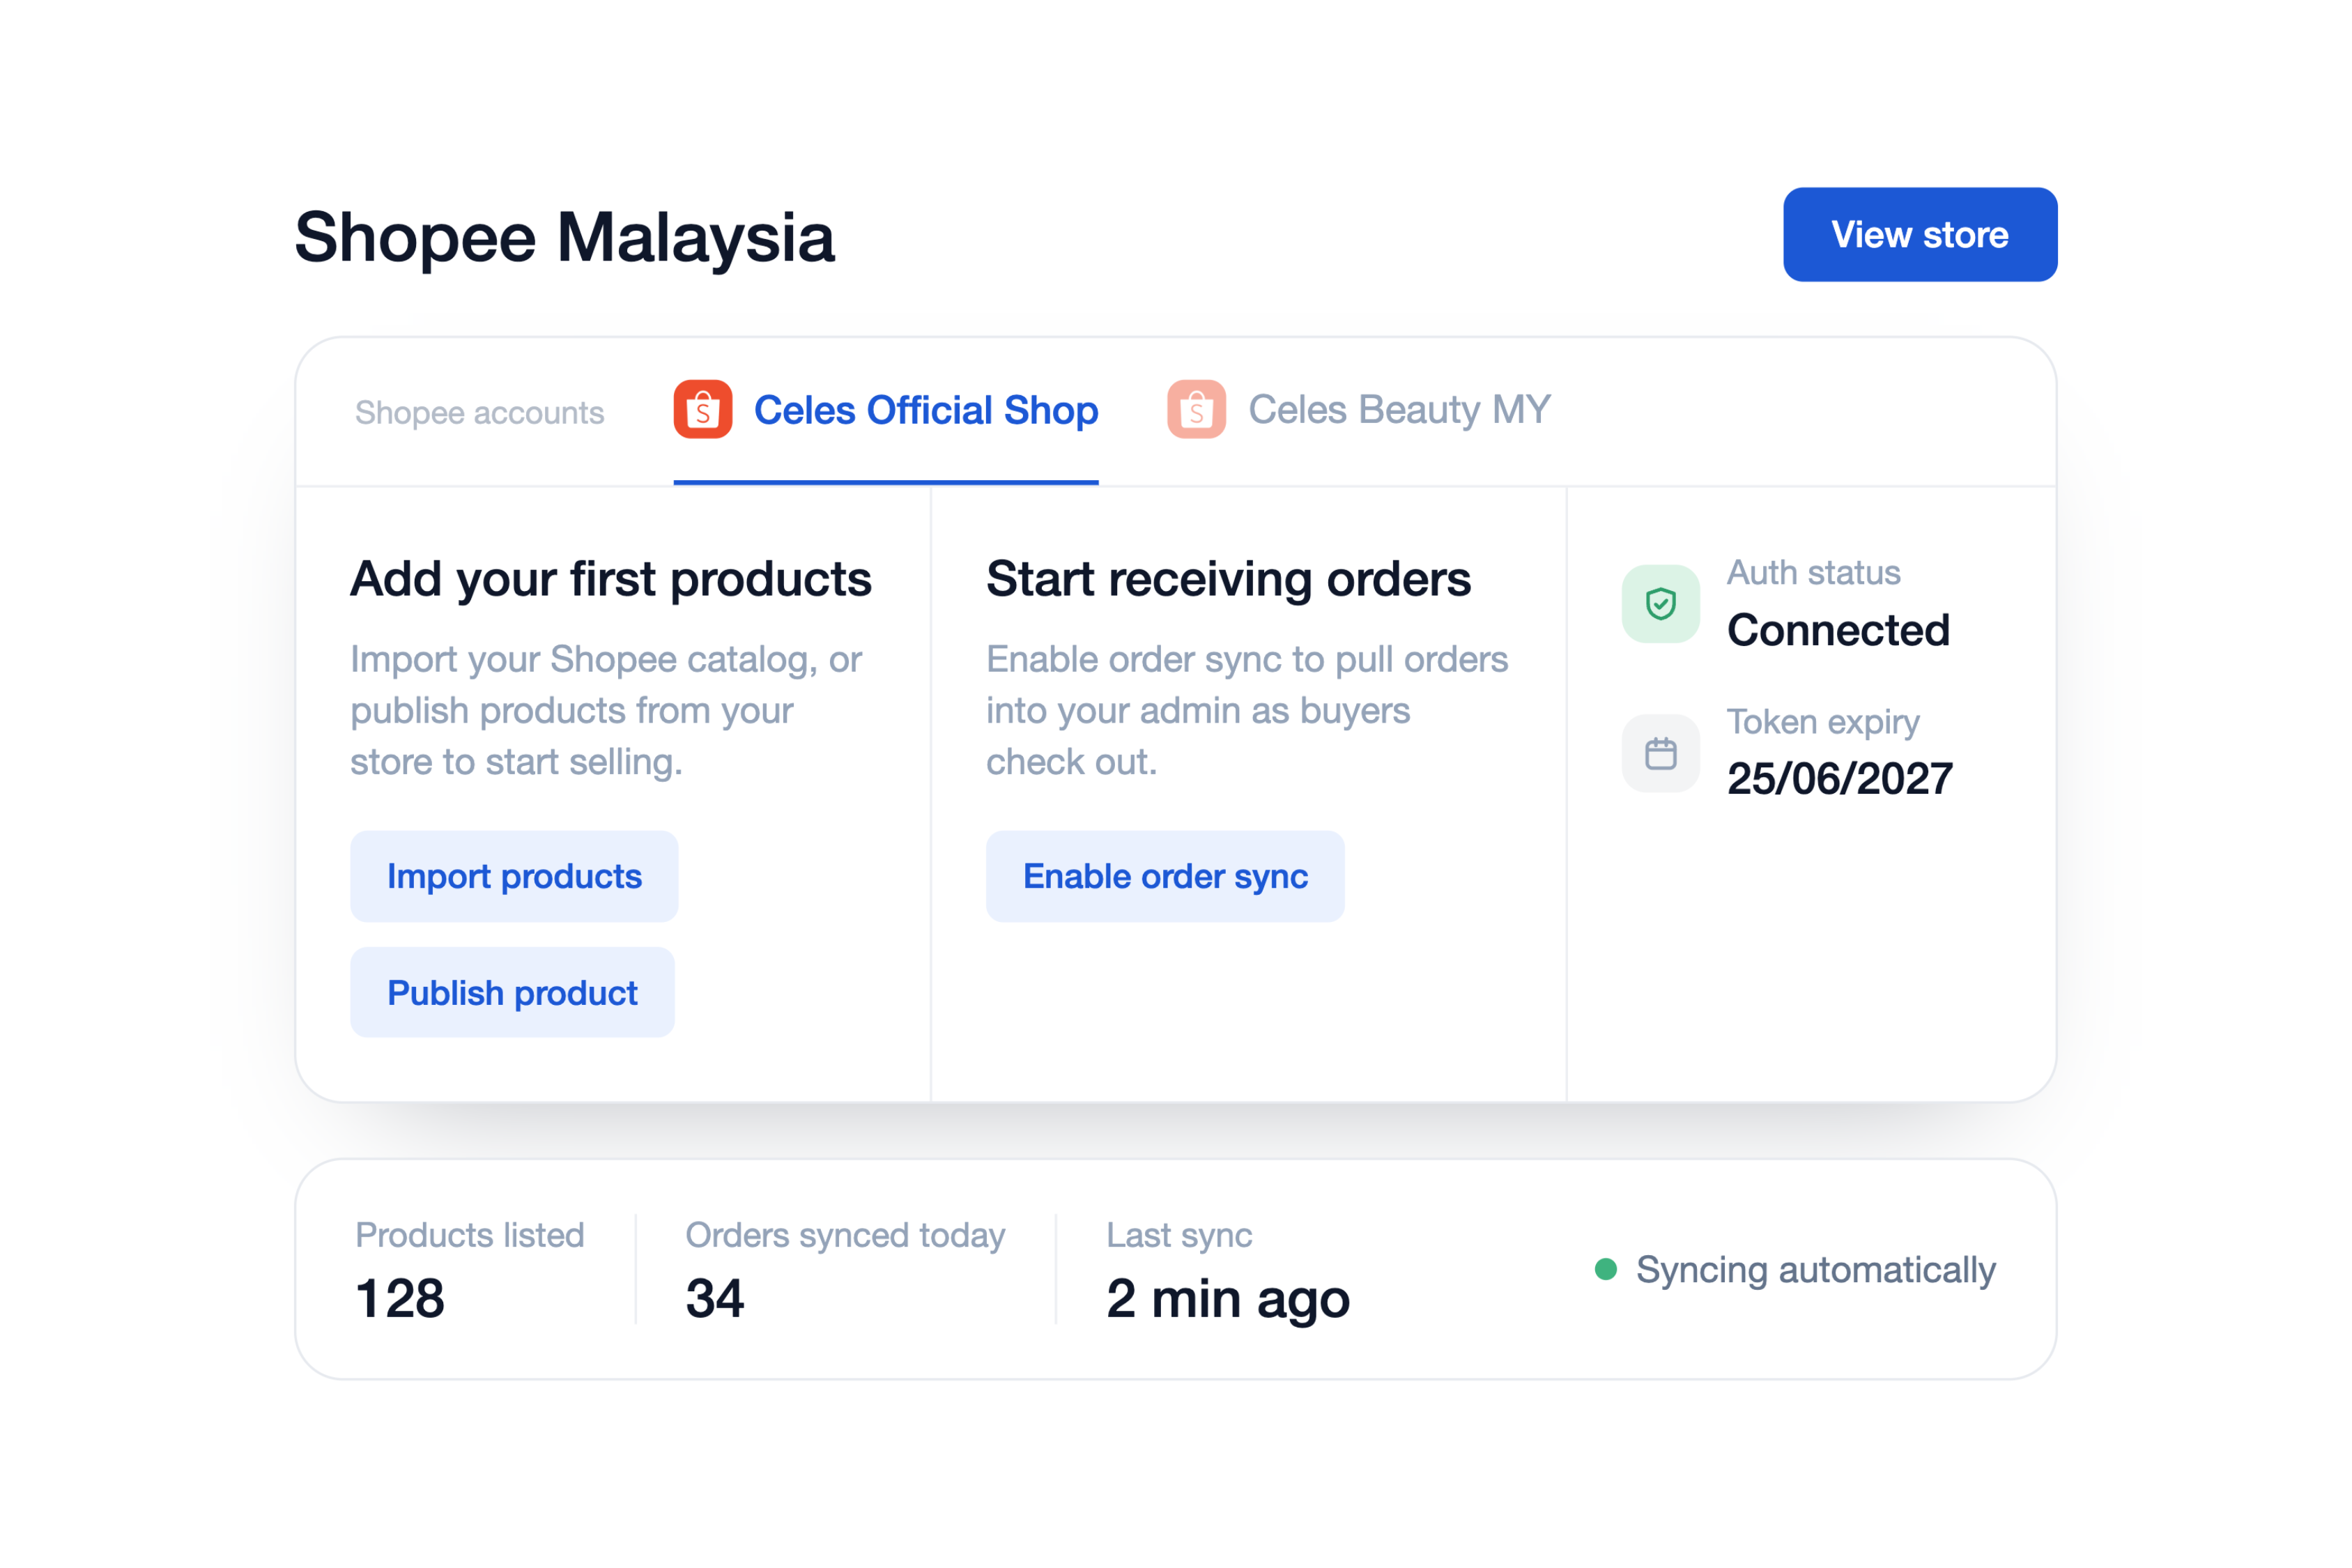Click the green shield auth status icon
The width and height of the screenshot is (2352, 1568).
[1660, 603]
